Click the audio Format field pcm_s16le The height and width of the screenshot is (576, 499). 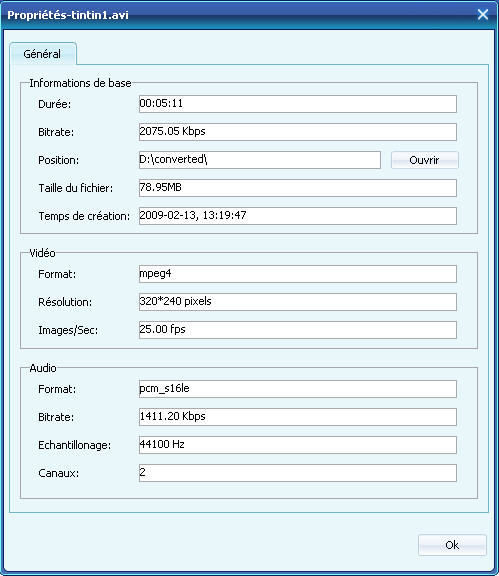[298, 389]
